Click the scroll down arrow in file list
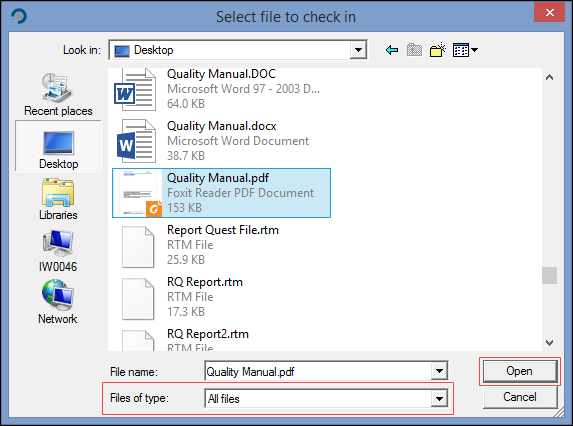 pyautogui.click(x=549, y=343)
